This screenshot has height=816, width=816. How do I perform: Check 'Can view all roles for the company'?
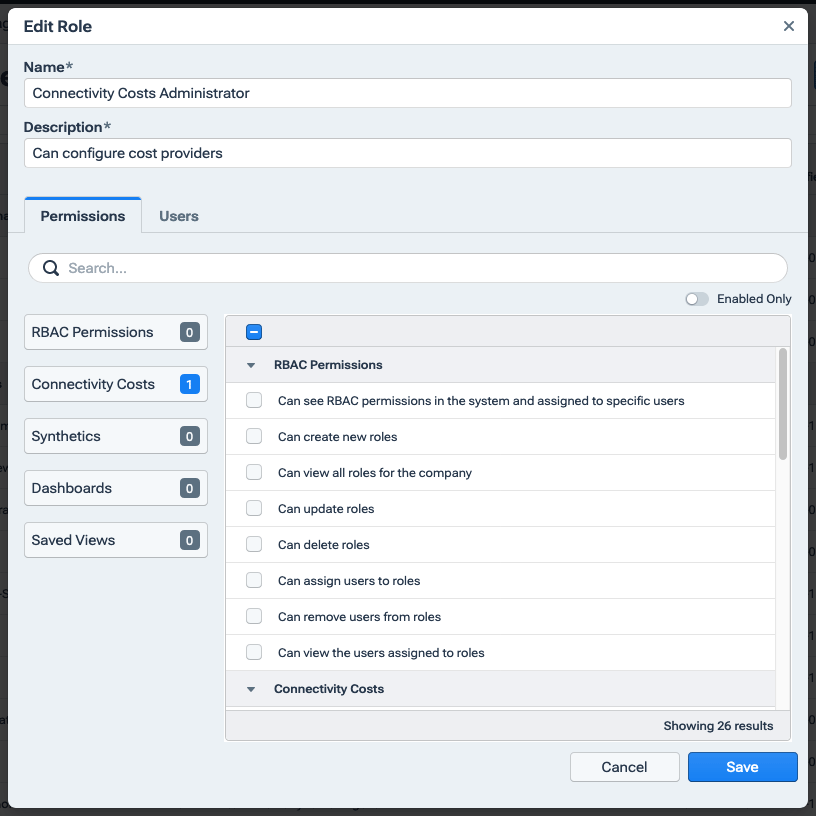pyautogui.click(x=253, y=472)
